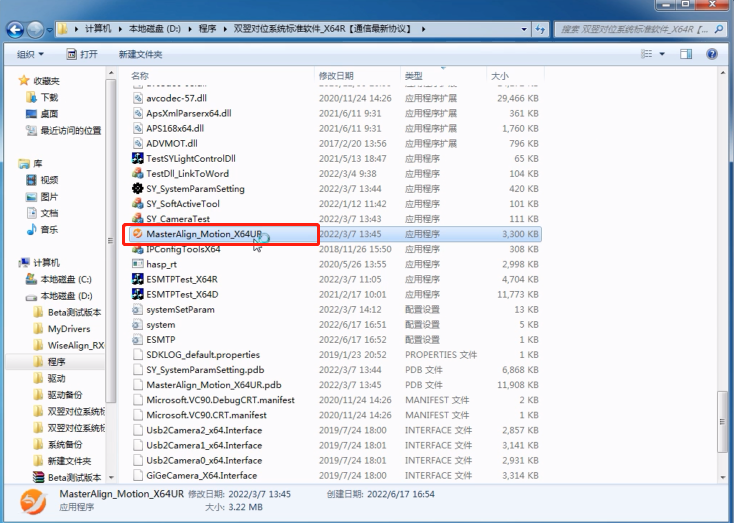The width and height of the screenshot is (734, 523).
Task: Open the 下载 favorites folder
Action: pos(48,97)
